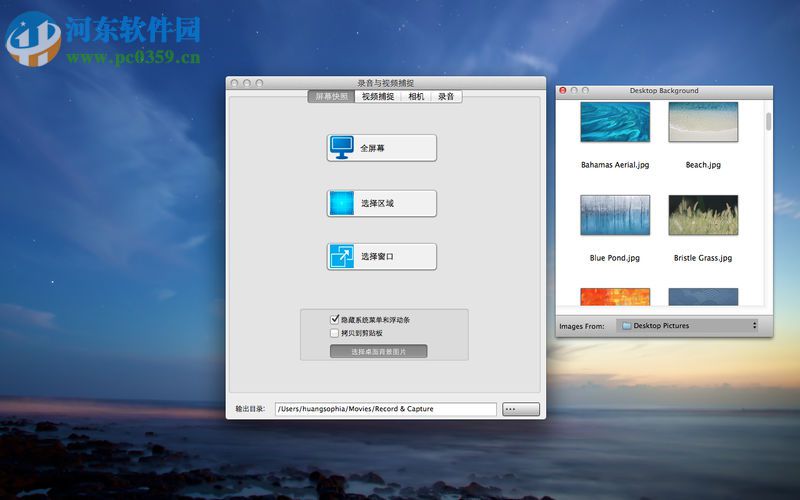Select the blue-gray thumbnail under Bristle Grass.jpg
The height and width of the screenshot is (500, 800).
pyautogui.click(x=703, y=297)
